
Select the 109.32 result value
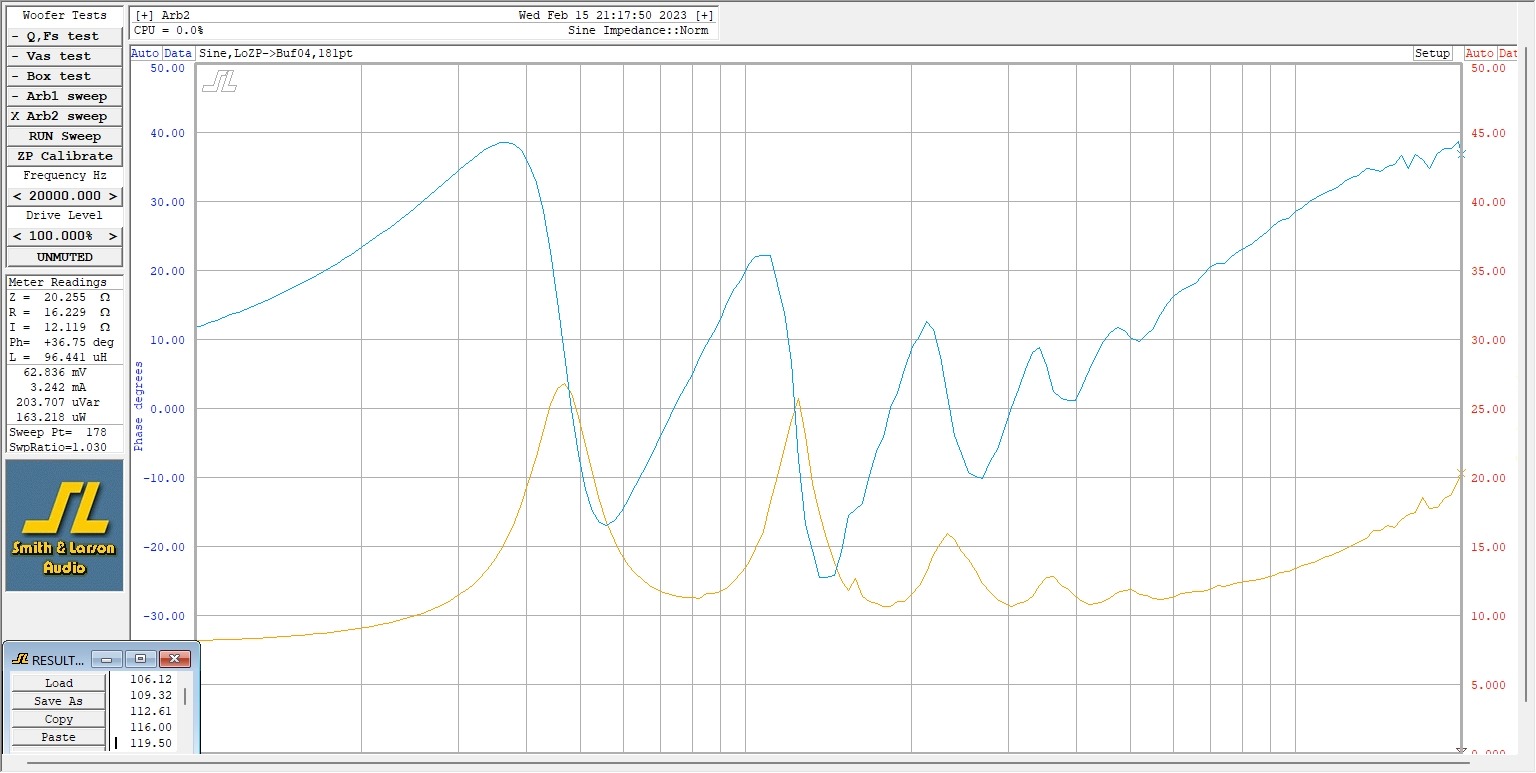(x=151, y=695)
